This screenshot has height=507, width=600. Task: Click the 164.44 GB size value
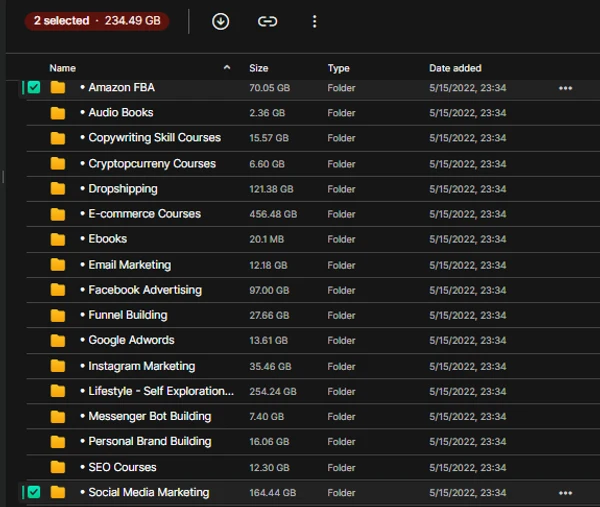(x=272, y=493)
